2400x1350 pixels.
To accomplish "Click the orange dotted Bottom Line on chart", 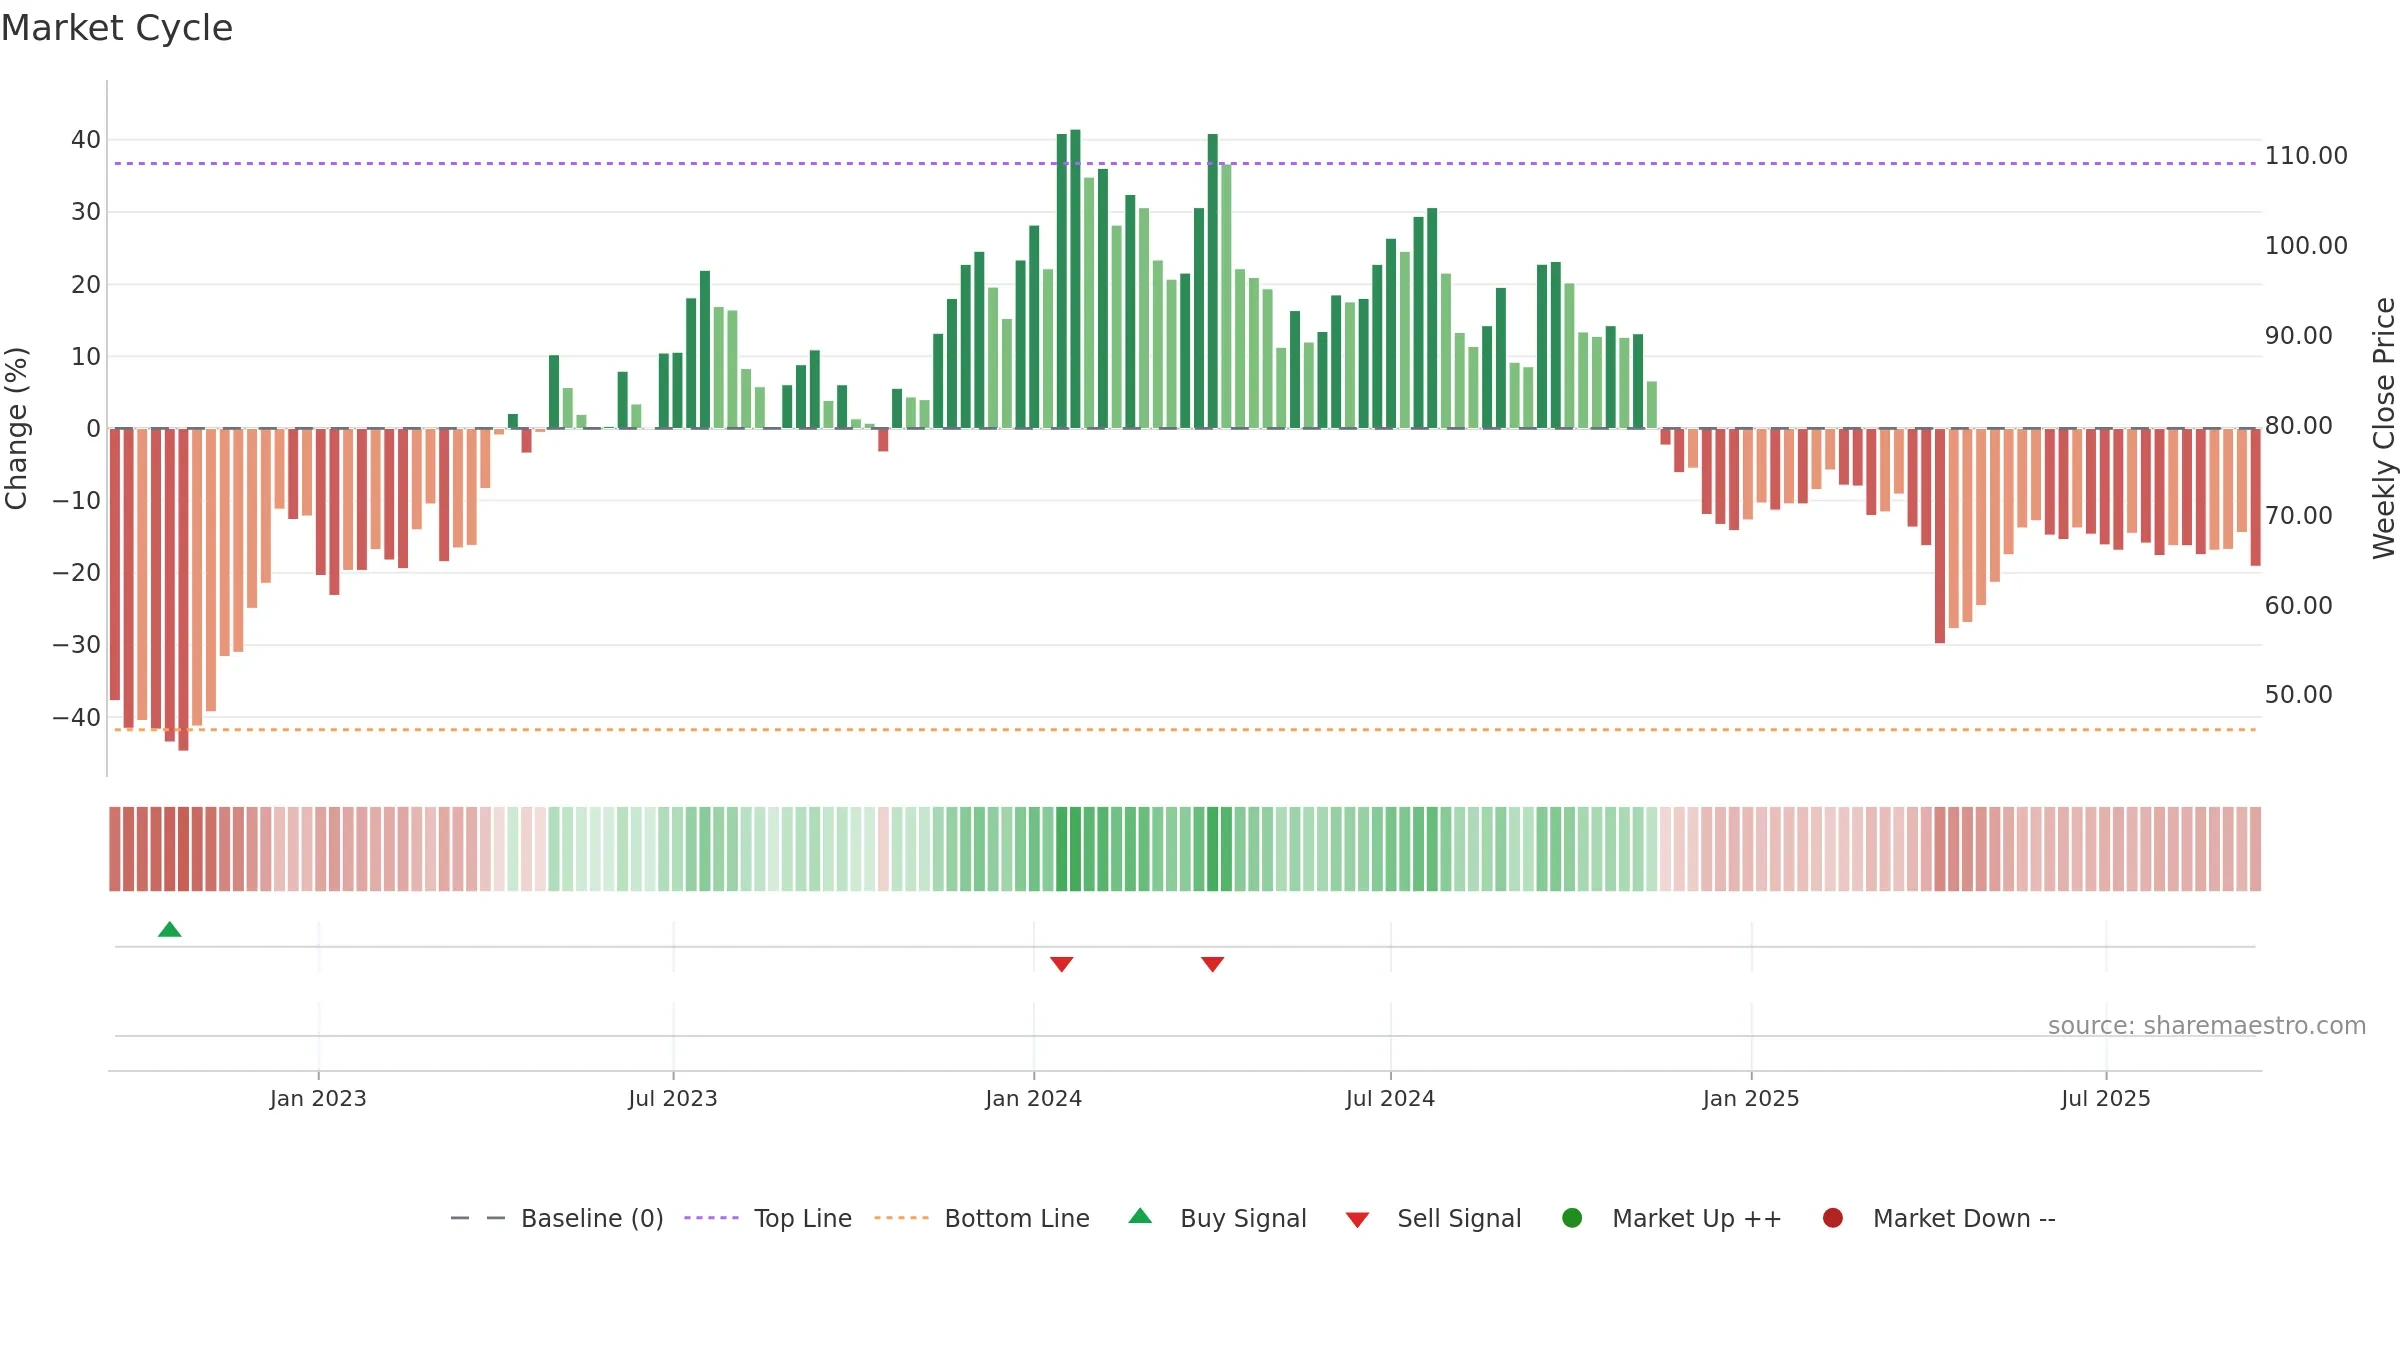I will [1185, 730].
